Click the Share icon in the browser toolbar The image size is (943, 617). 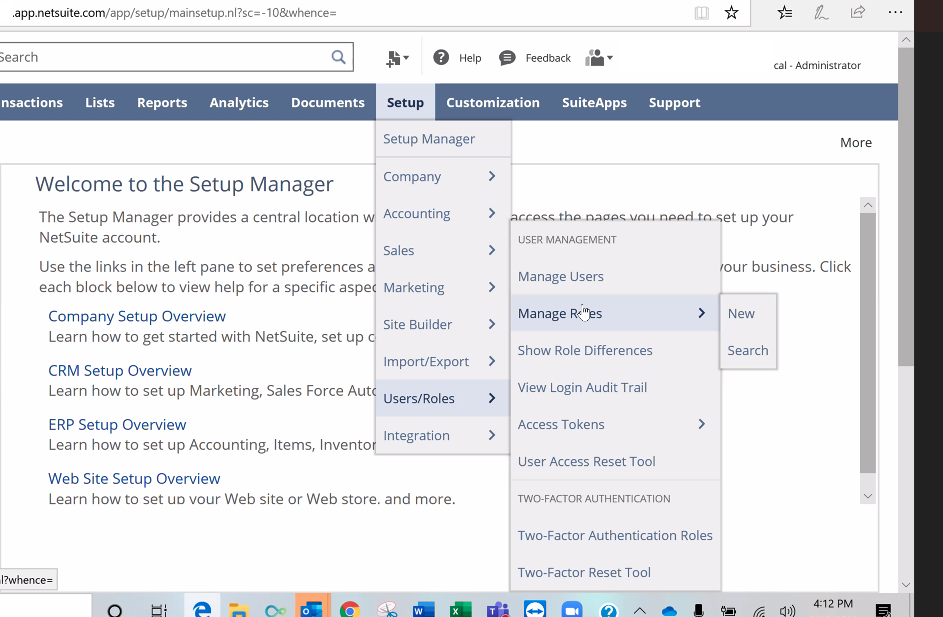click(857, 12)
